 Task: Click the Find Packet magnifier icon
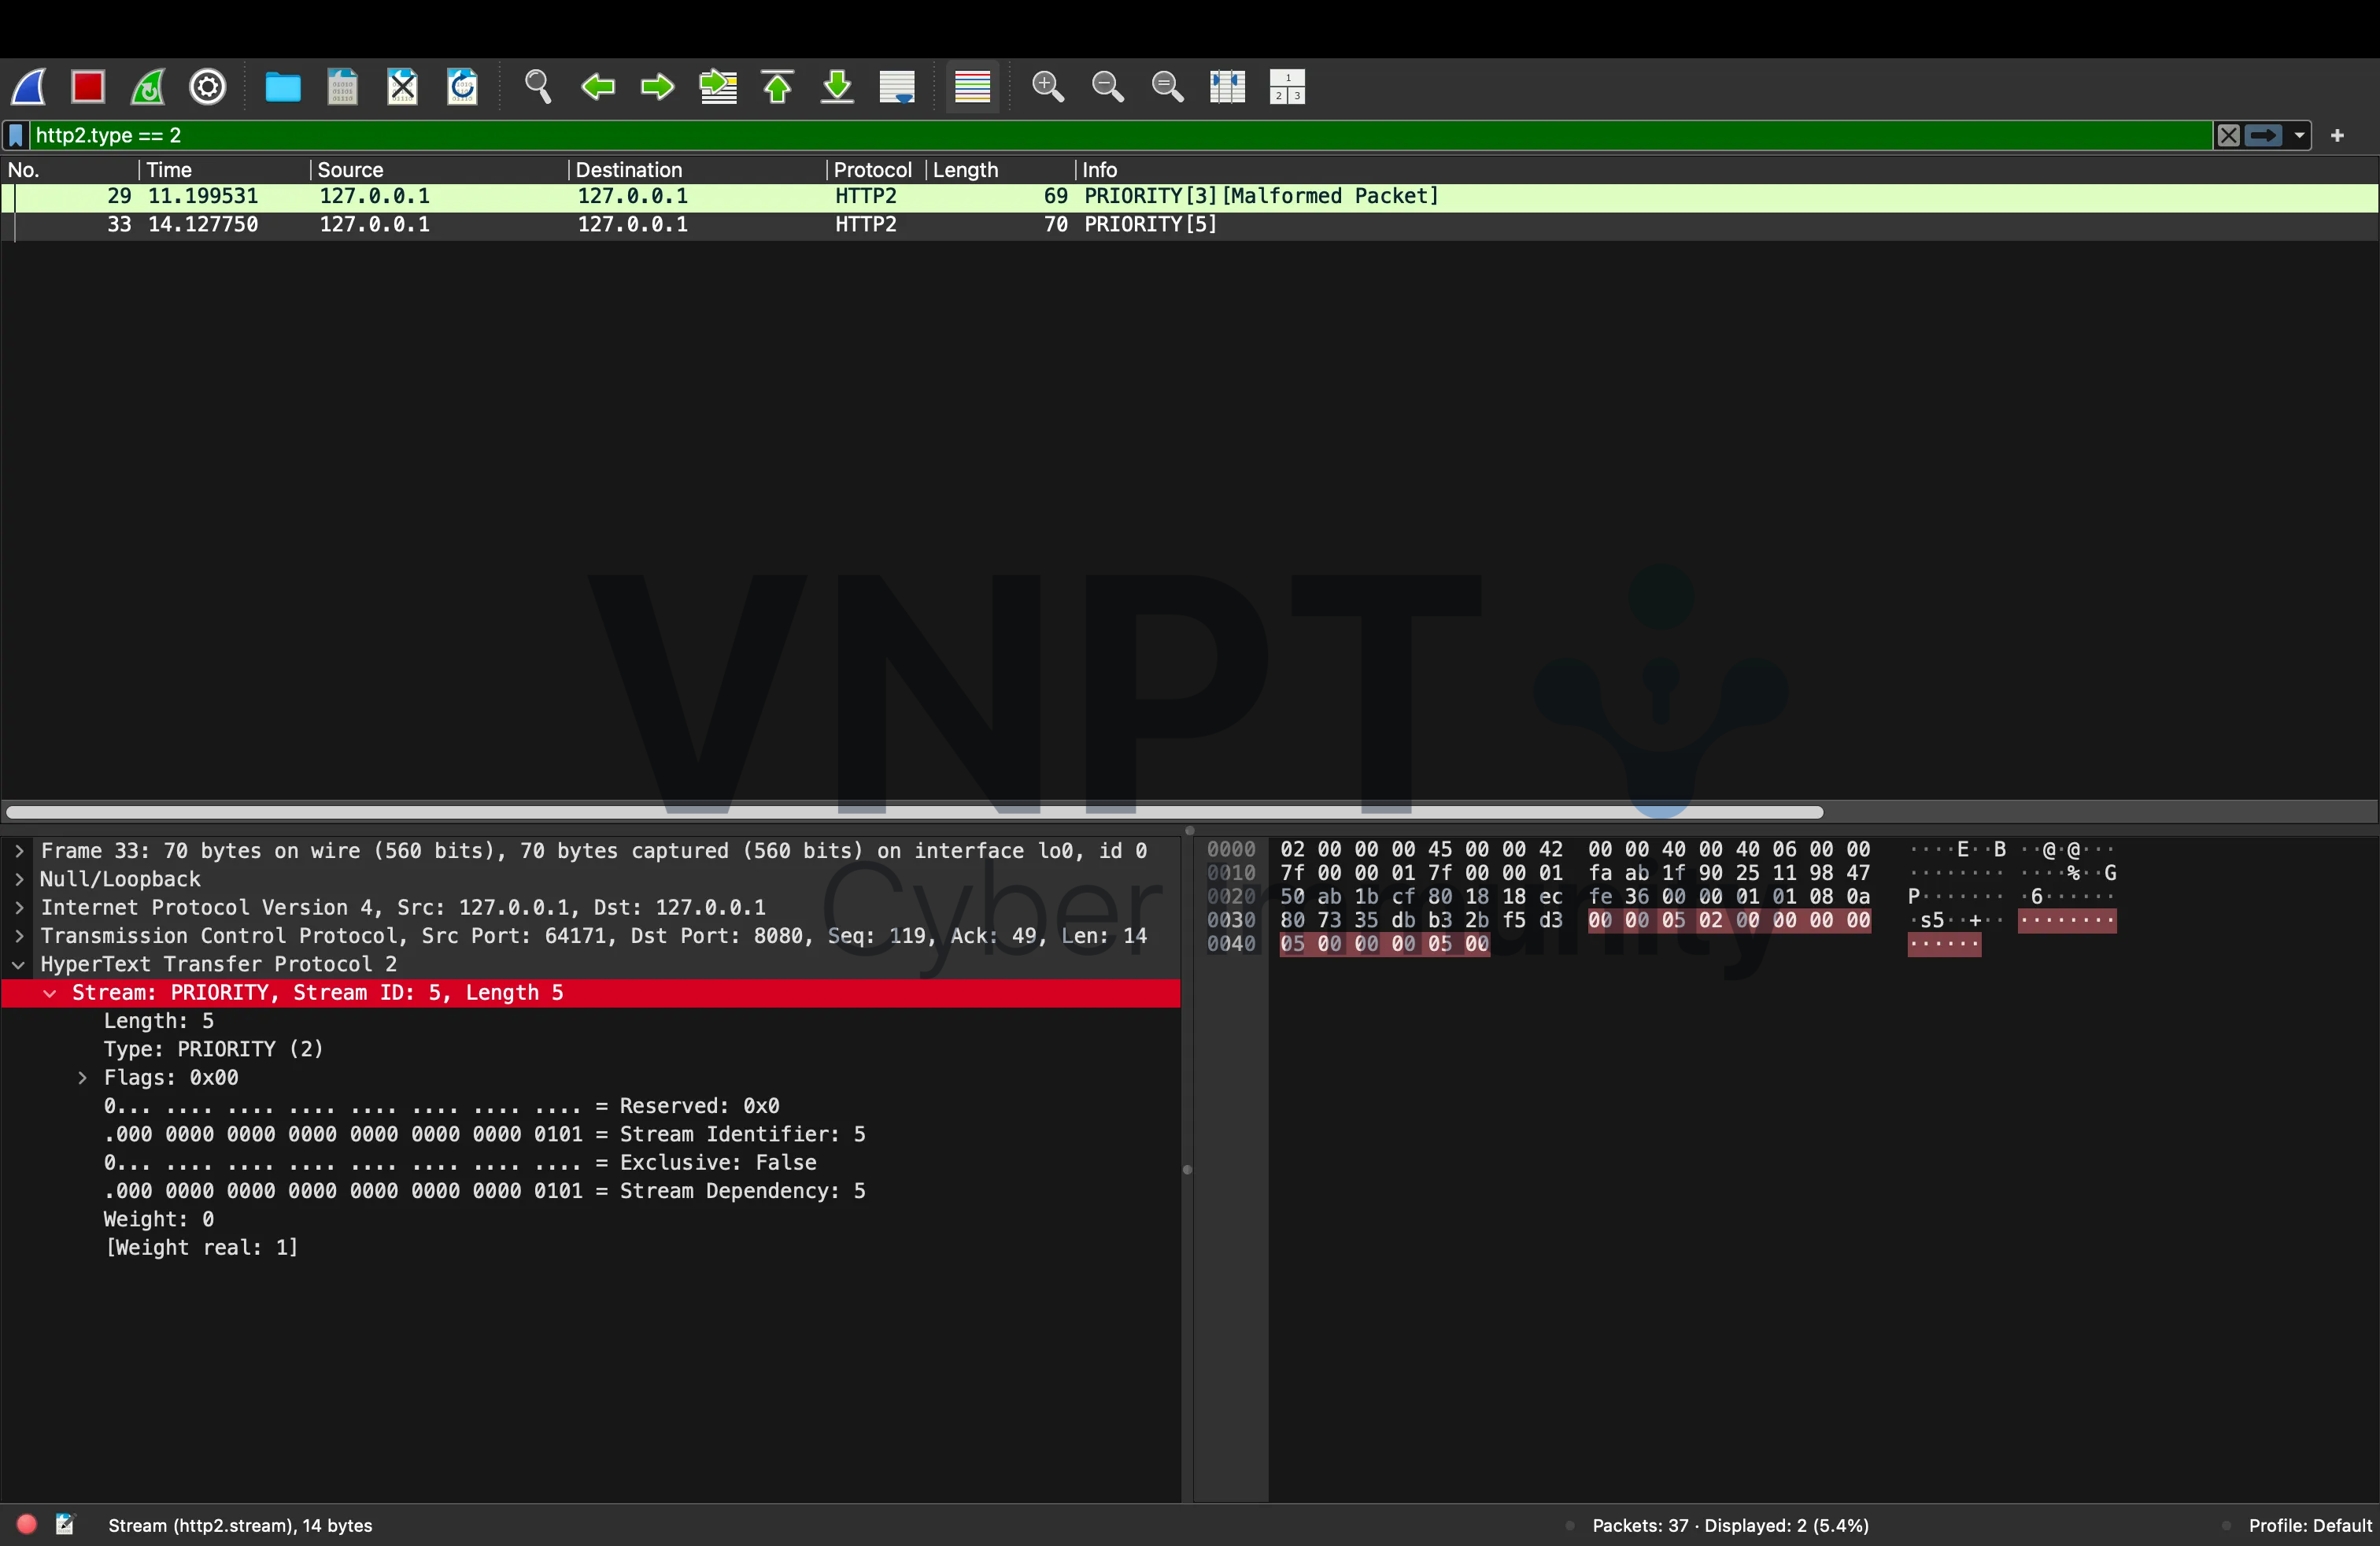pos(538,87)
